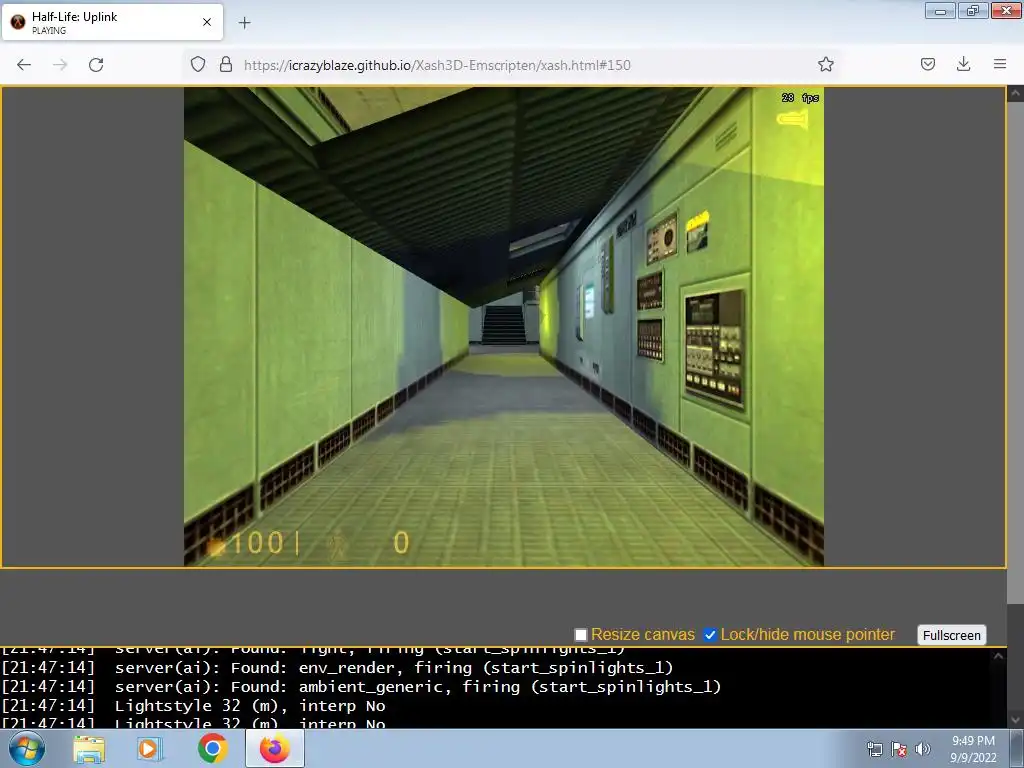Open the network tray icon

874,749
